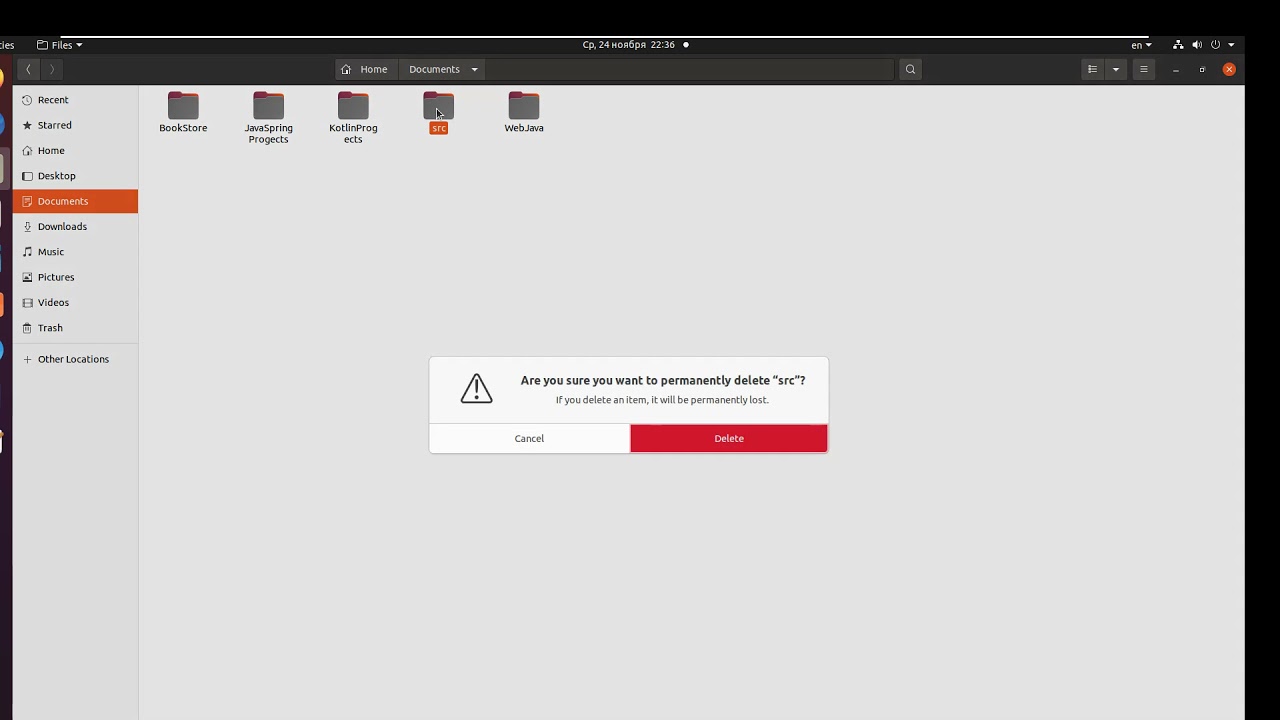Open the en keyboard layout menu
The width and height of the screenshot is (1280, 720).
pyautogui.click(x=1141, y=45)
